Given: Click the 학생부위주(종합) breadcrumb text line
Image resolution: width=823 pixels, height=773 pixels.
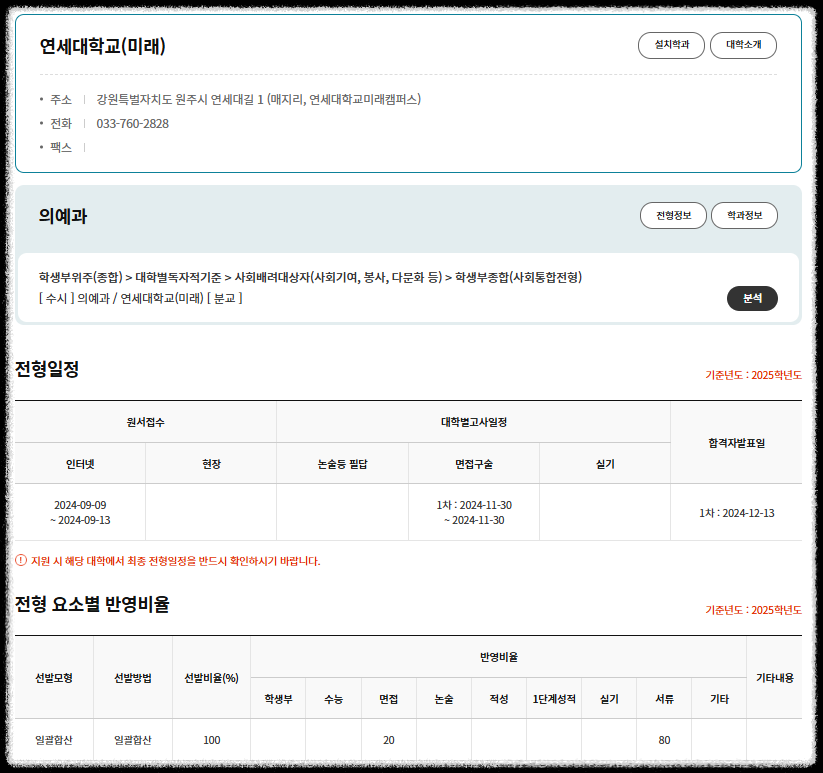Looking at the screenshot, I should point(310,277).
